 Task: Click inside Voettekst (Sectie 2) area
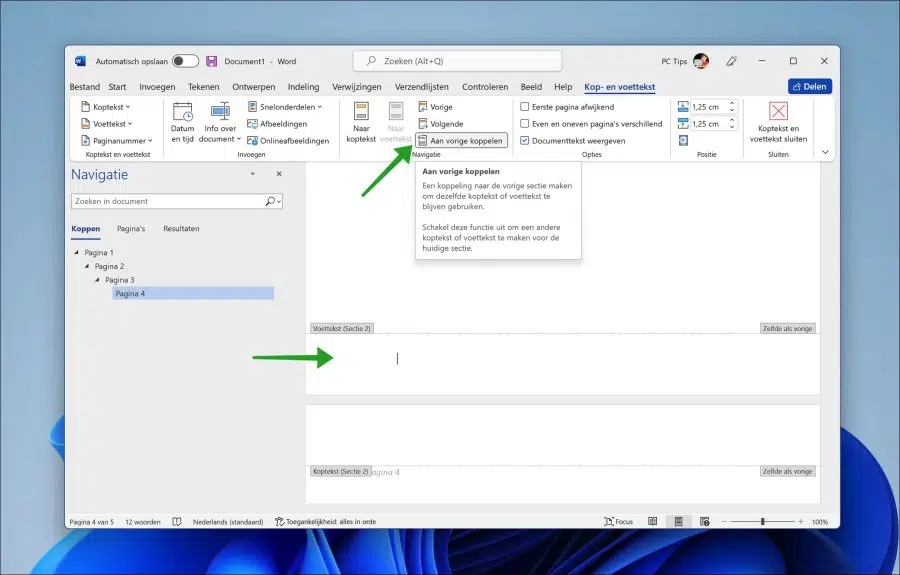click(x=562, y=364)
